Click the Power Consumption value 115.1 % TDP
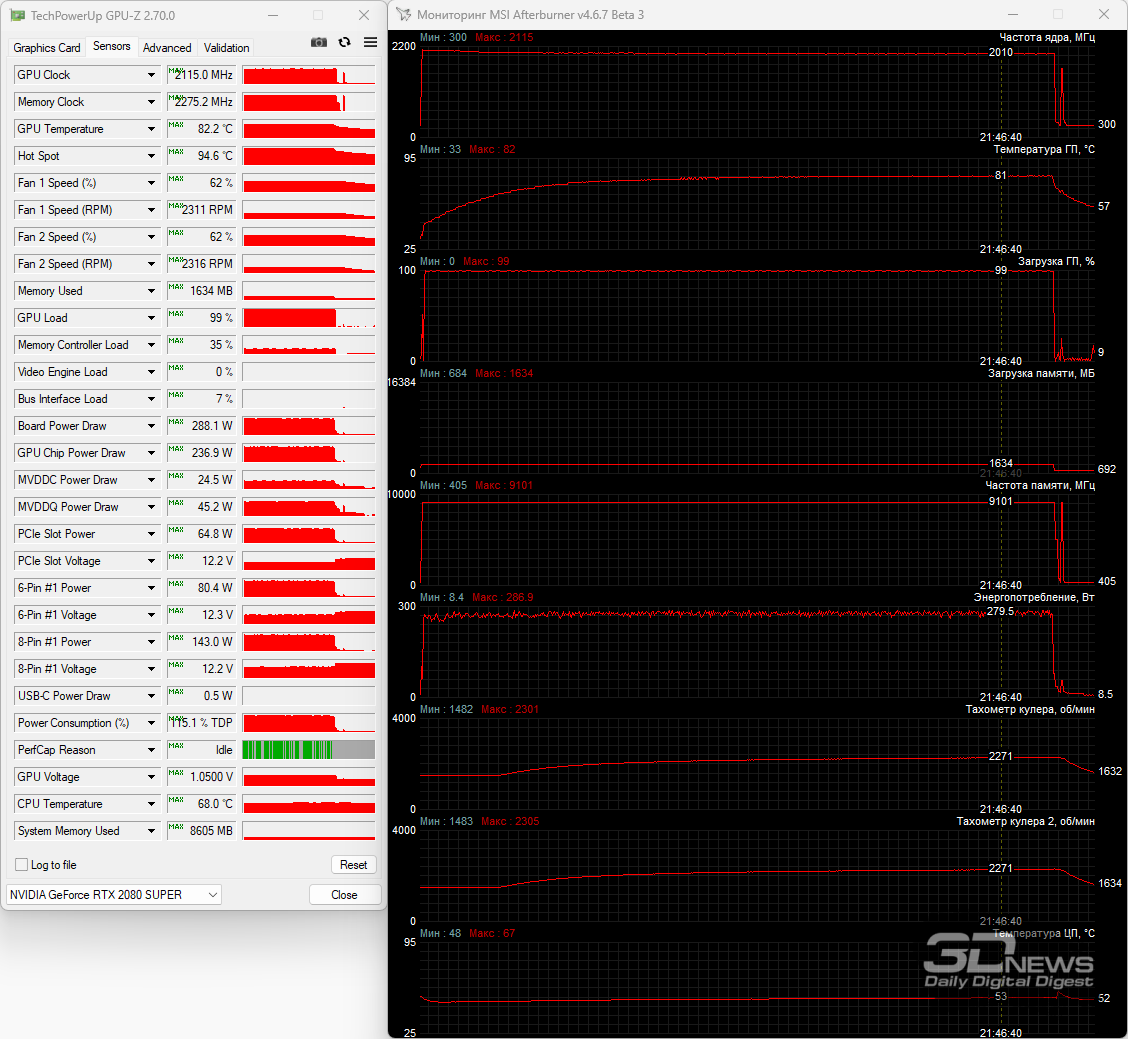 pyautogui.click(x=201, y=723)
